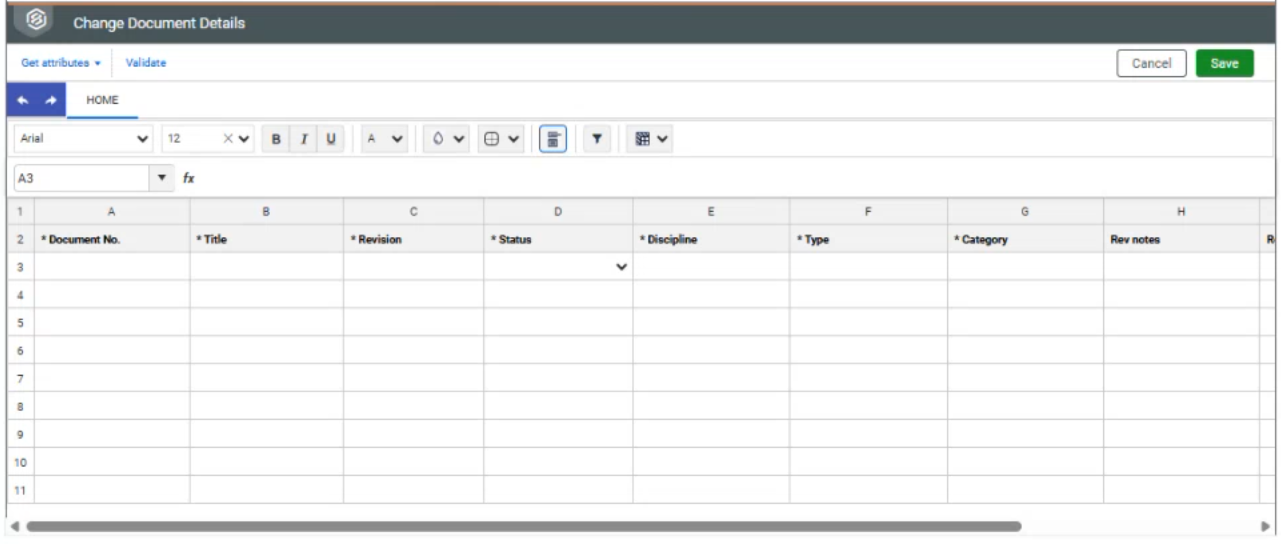Open the cell borders tool
The width and height of the screenshot is (1281, 544).
tap(501, 140)
